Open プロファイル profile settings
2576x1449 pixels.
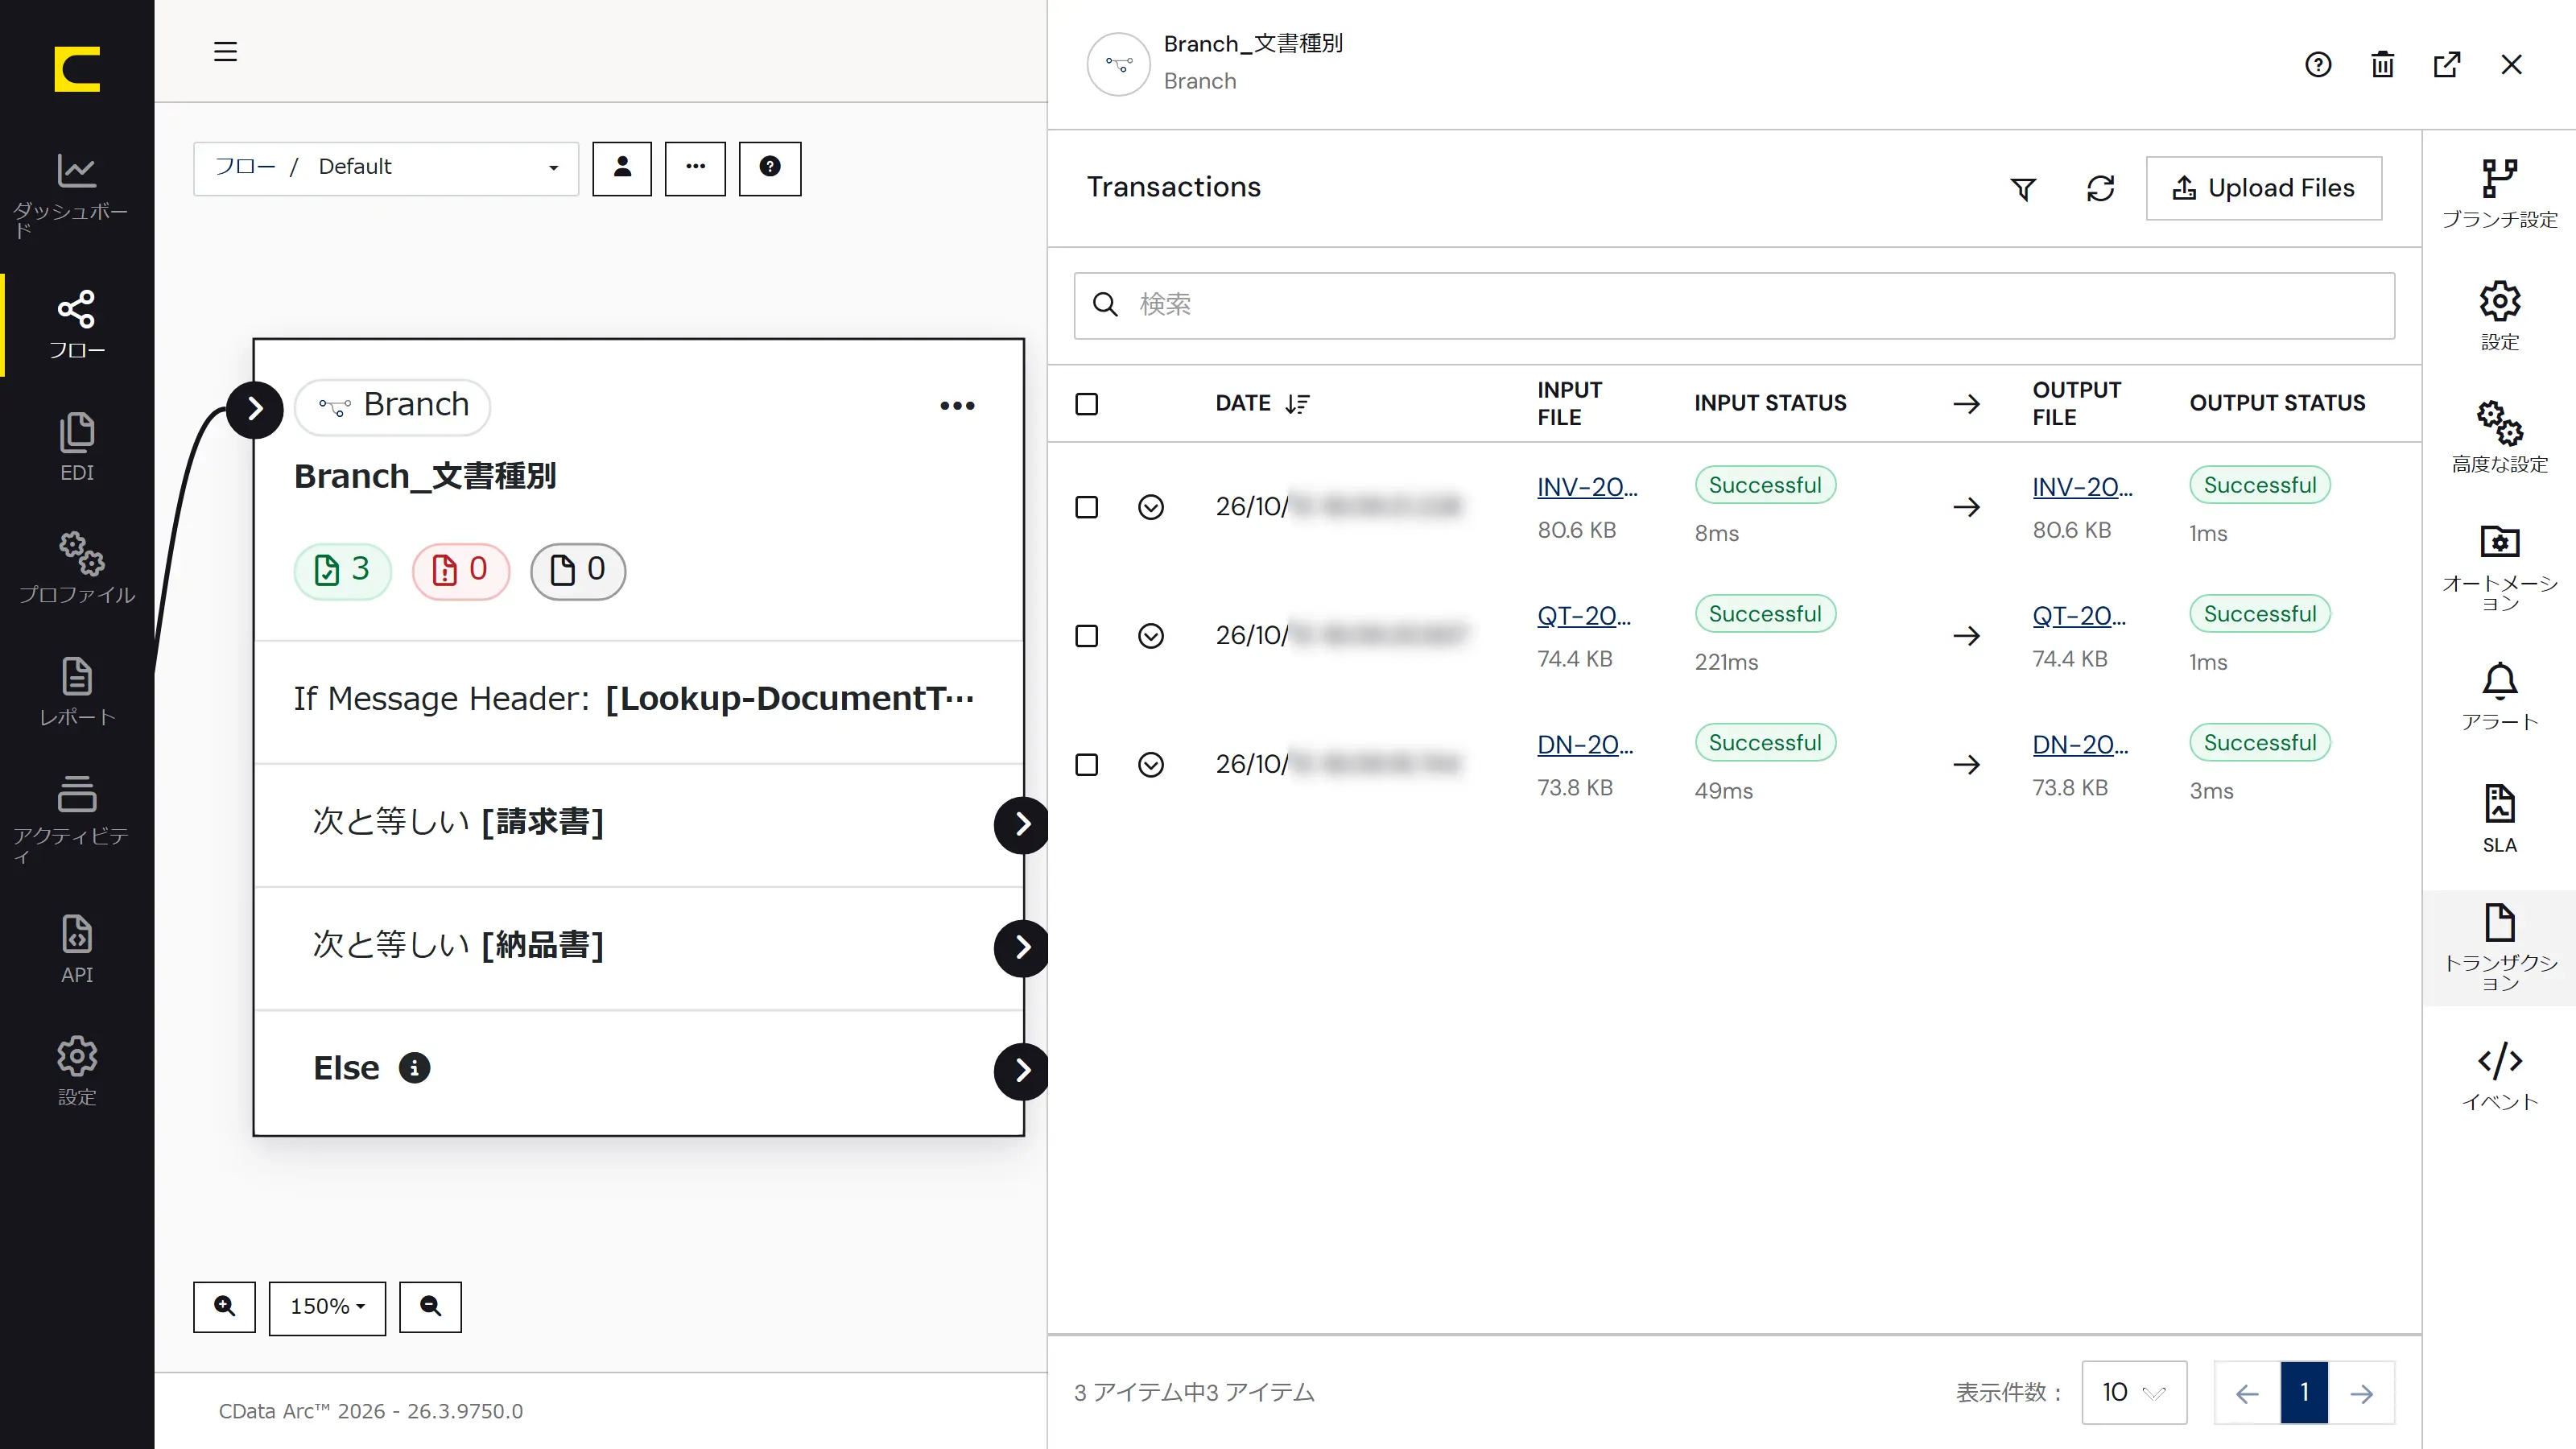point(76,569)
